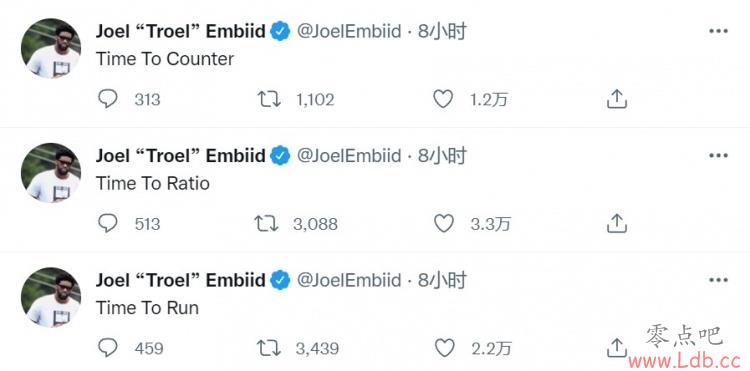Reply to the "Time To Ratio" tweet

[x=108, y=223]
